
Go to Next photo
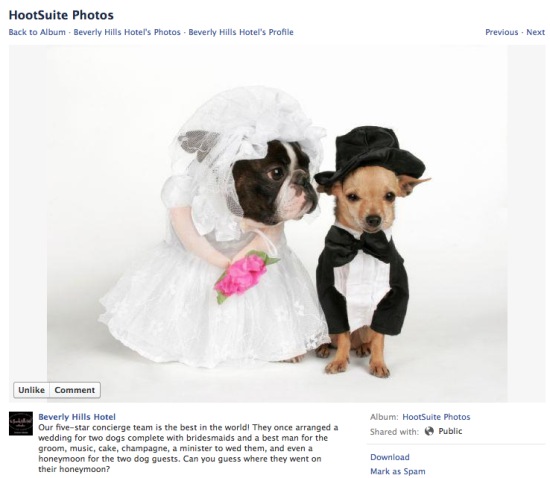point(535,32)
